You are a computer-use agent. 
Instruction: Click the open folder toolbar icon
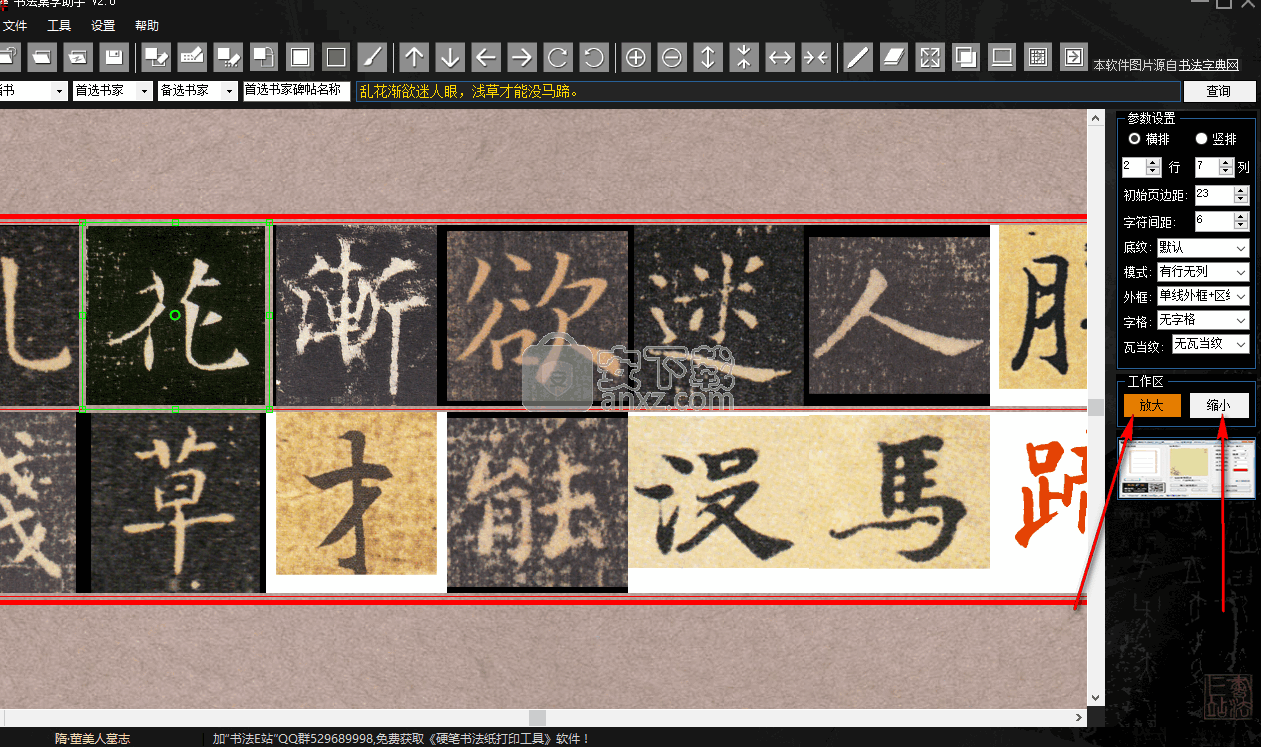[41, 56]
